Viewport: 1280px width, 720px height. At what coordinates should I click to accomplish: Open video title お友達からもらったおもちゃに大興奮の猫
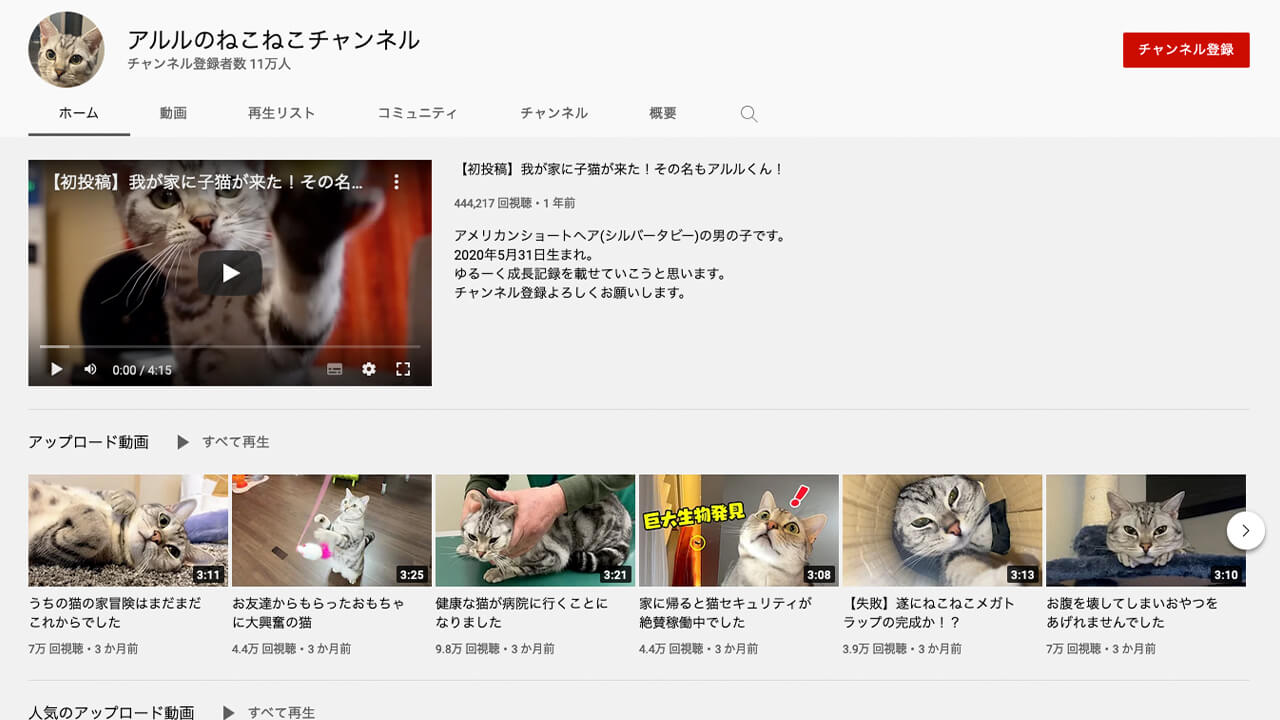[319, 613]
